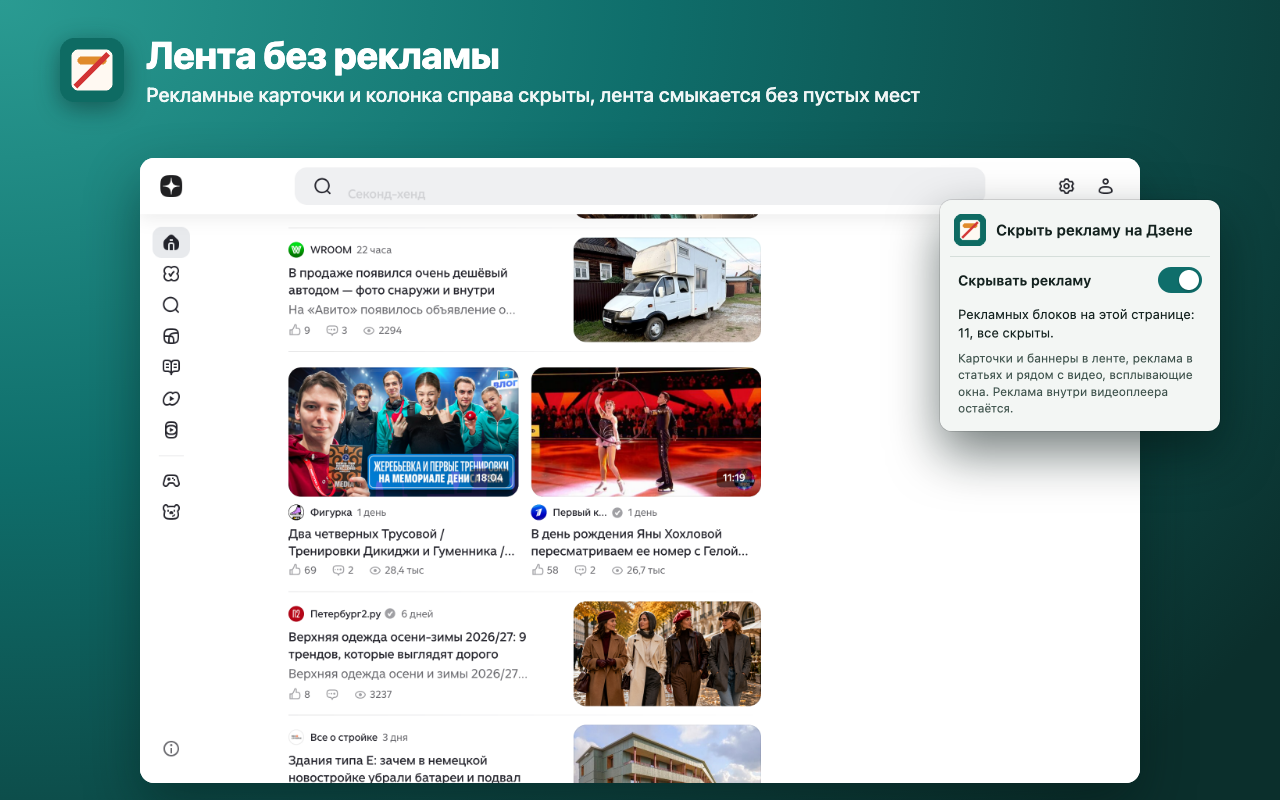This screenshot has height=800, width=1280.
Task: Play the Жеребьёвка и первые тренировки video
Action: (403, 432)
